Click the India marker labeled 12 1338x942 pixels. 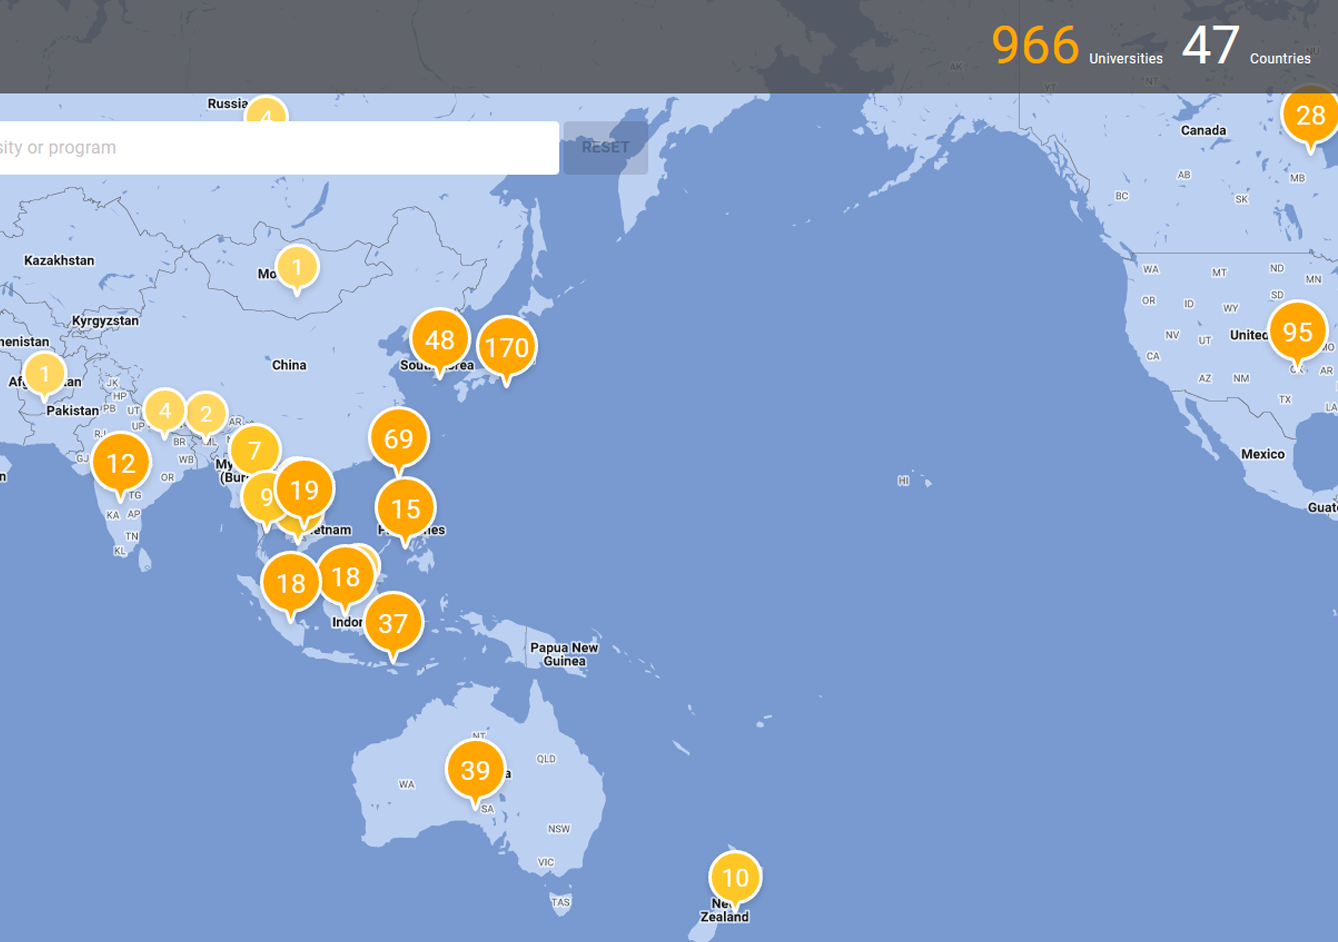(x=121, y=463)
